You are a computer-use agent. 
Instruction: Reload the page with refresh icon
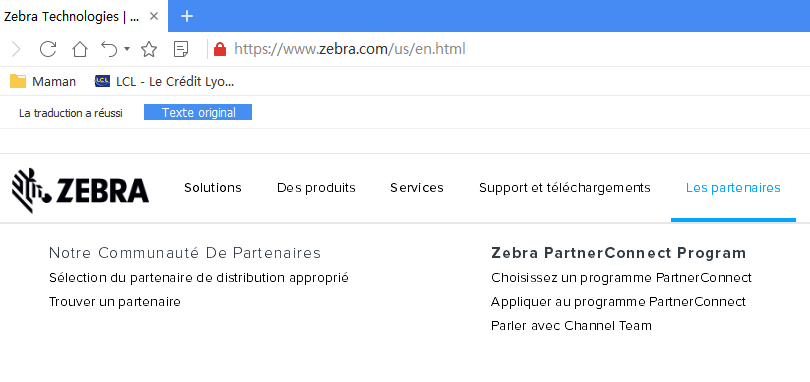(48, 49)
